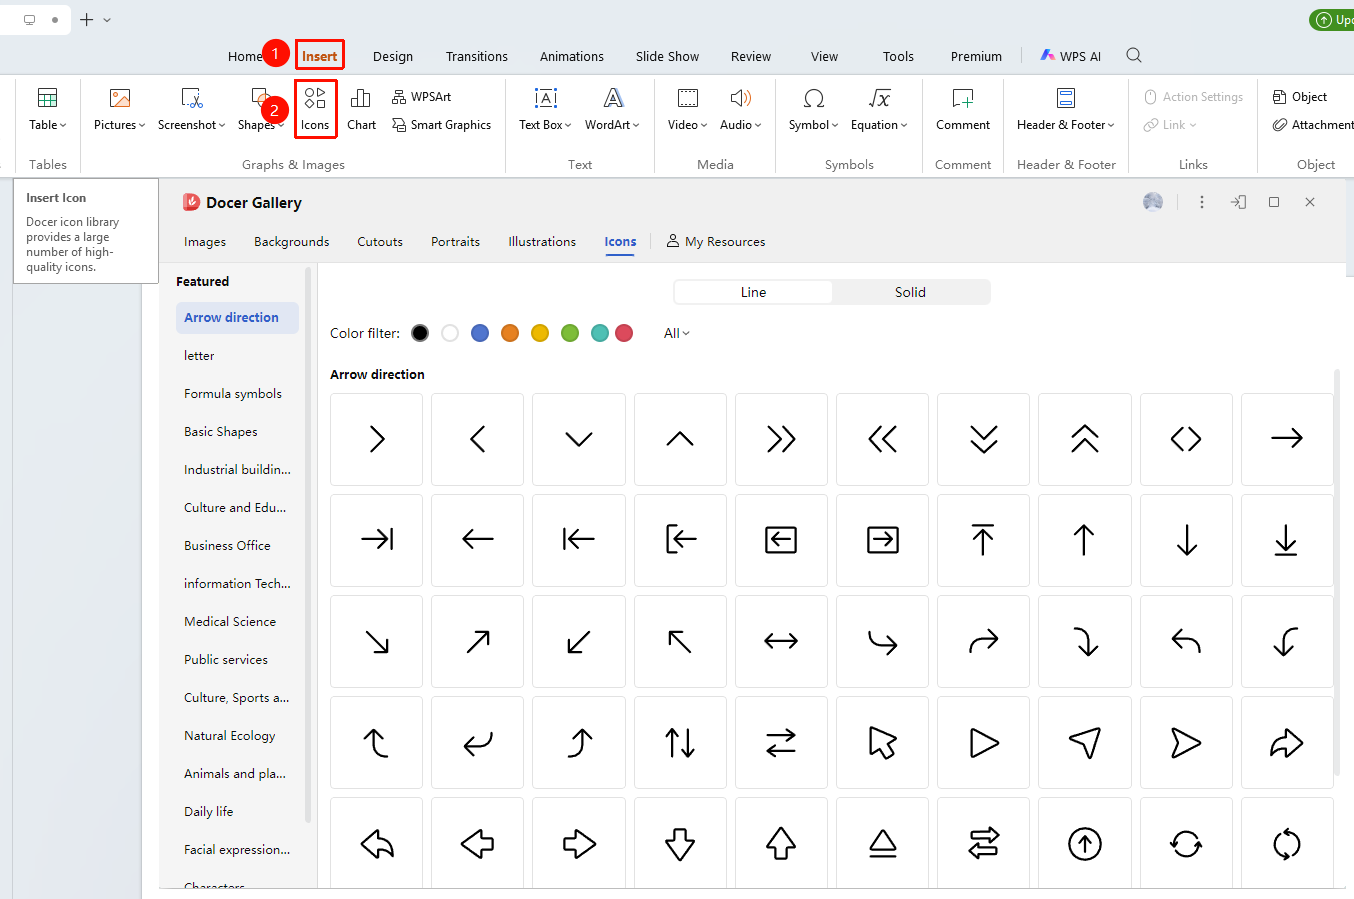Switch icon style to Line
The image size is (1354, 899).
753,292
